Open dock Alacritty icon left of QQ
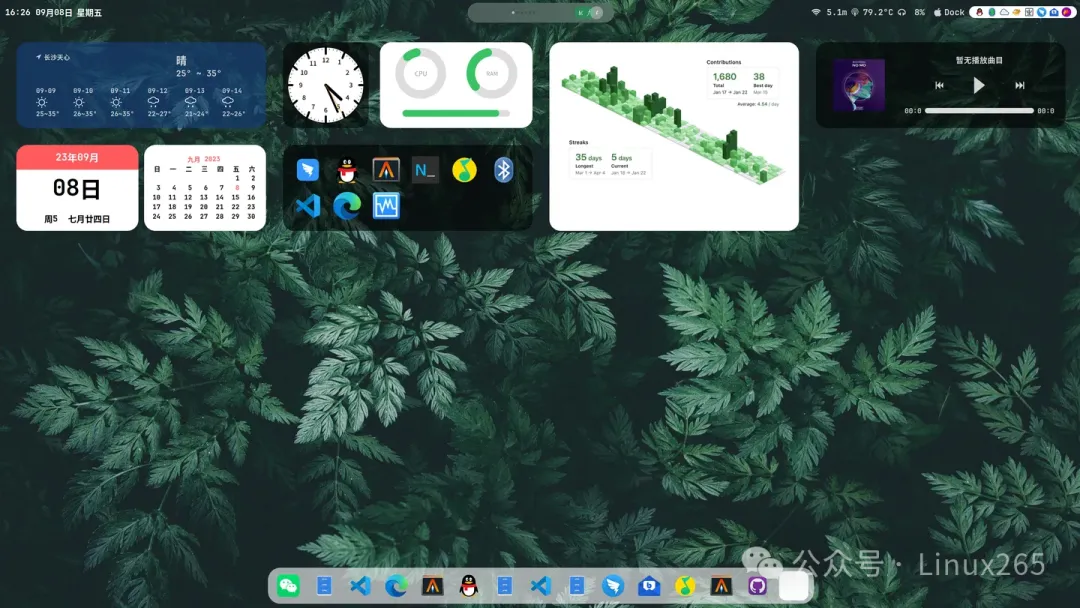Screen dimensions: 1080x608 [x=432, y=586]
